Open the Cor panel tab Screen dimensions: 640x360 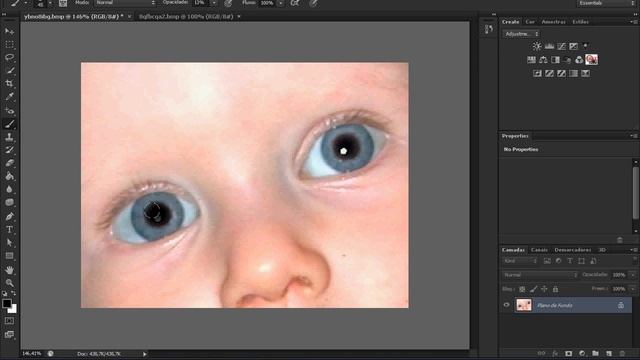point(530,22)
